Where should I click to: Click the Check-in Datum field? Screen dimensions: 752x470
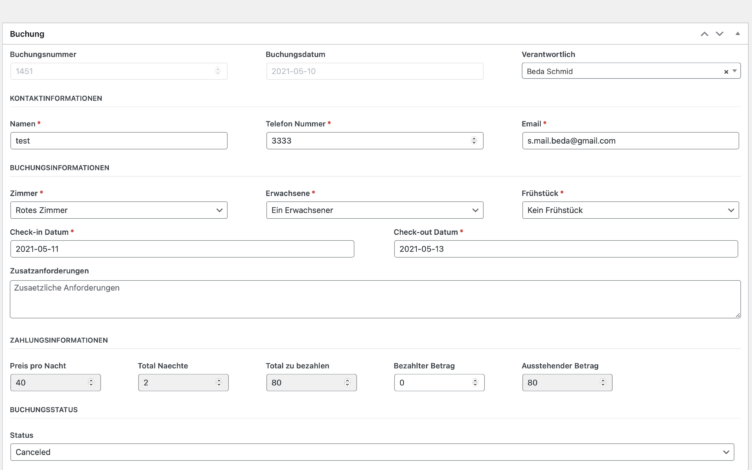click(x=182, y=249)
